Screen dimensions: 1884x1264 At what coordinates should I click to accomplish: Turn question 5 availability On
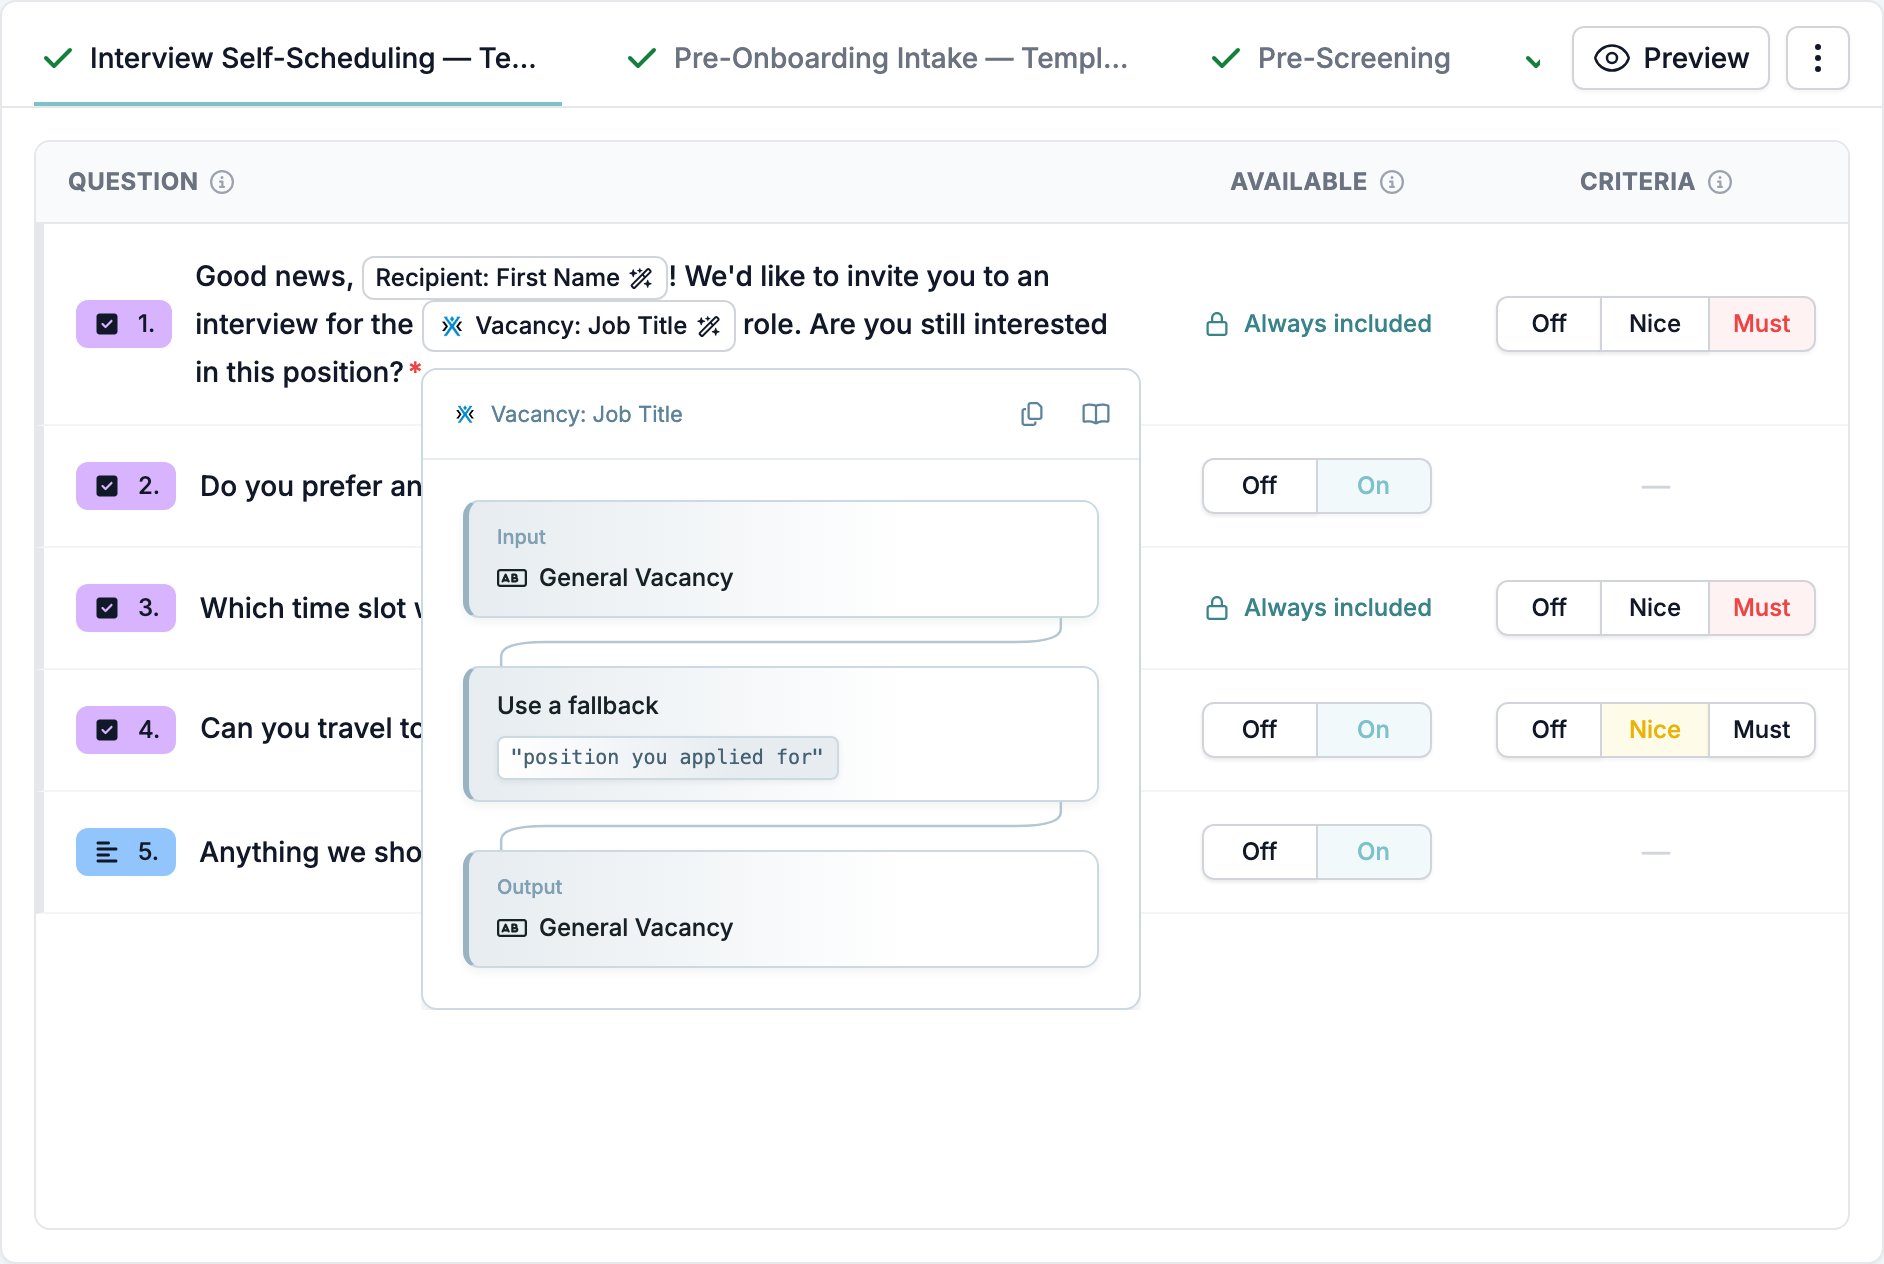point(1373,852)
